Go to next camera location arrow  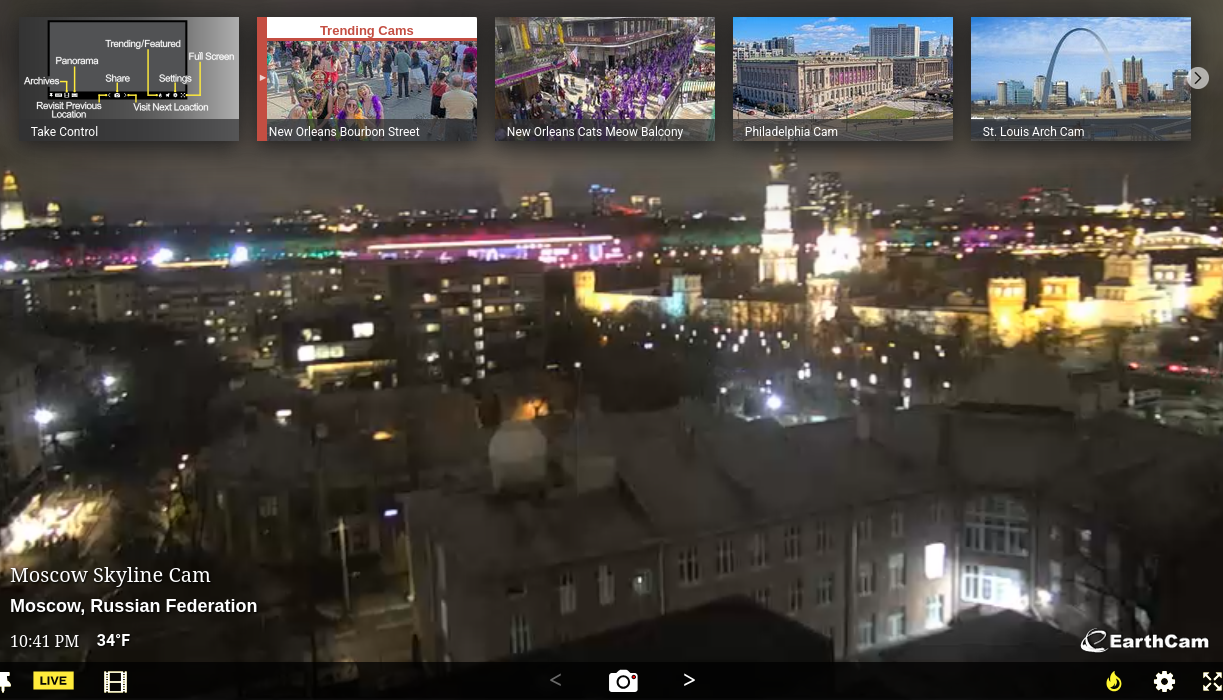(689, 680)
